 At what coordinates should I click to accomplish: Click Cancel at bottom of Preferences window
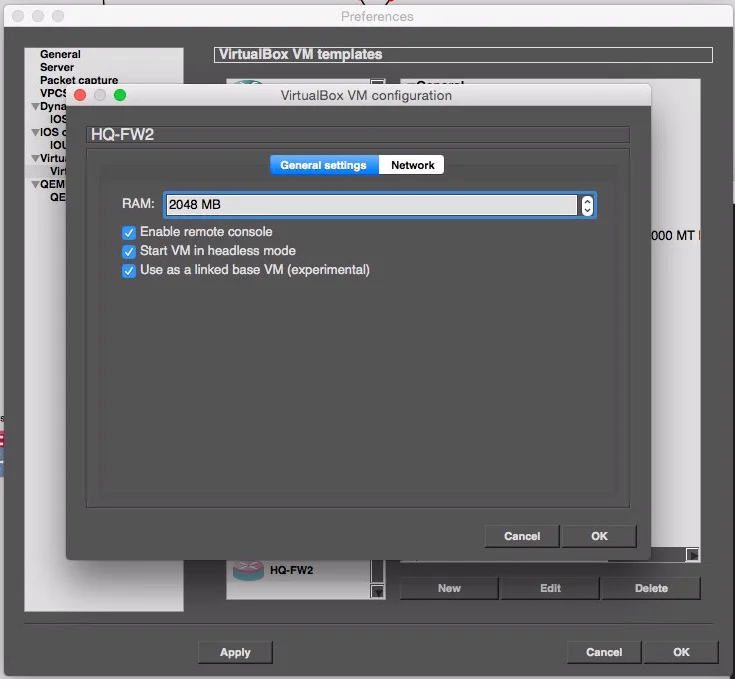click(604, 652)
